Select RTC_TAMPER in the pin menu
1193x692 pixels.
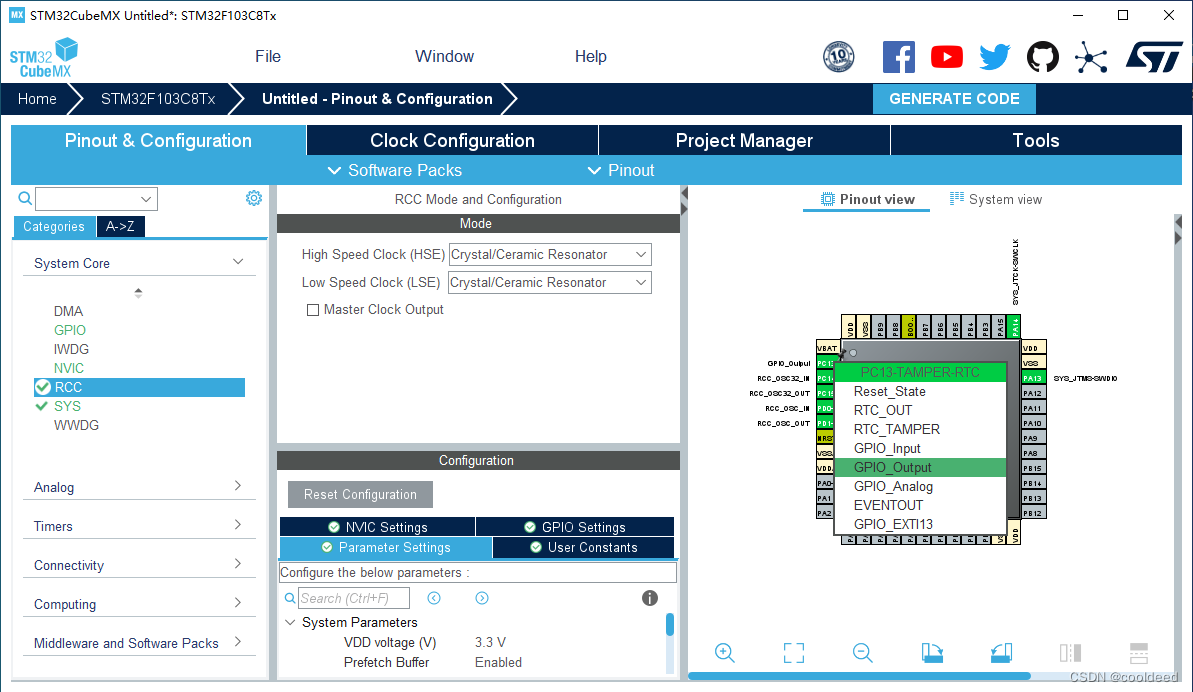[920, 429]
